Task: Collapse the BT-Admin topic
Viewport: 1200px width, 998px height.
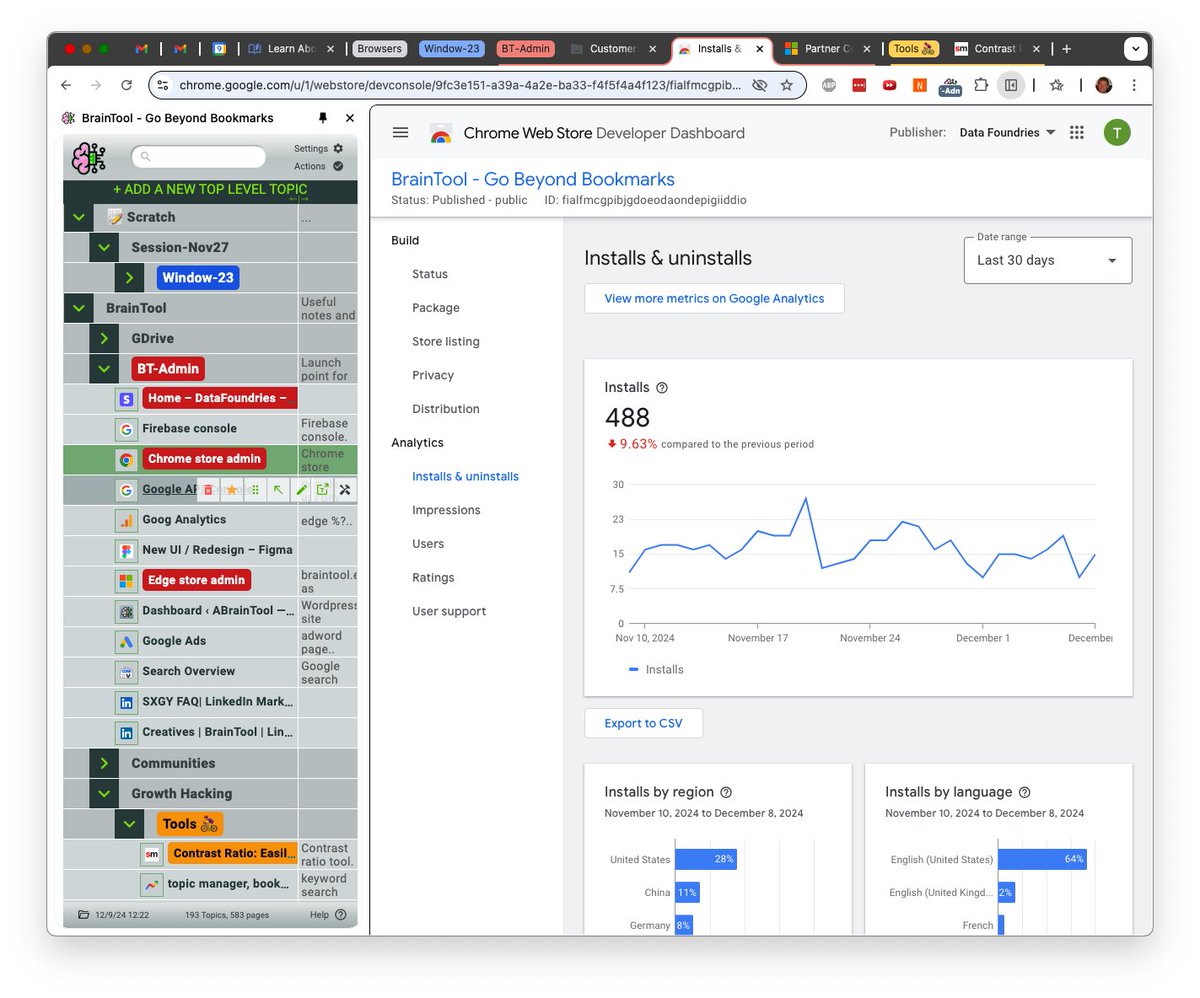Action: tap(103, 368)
